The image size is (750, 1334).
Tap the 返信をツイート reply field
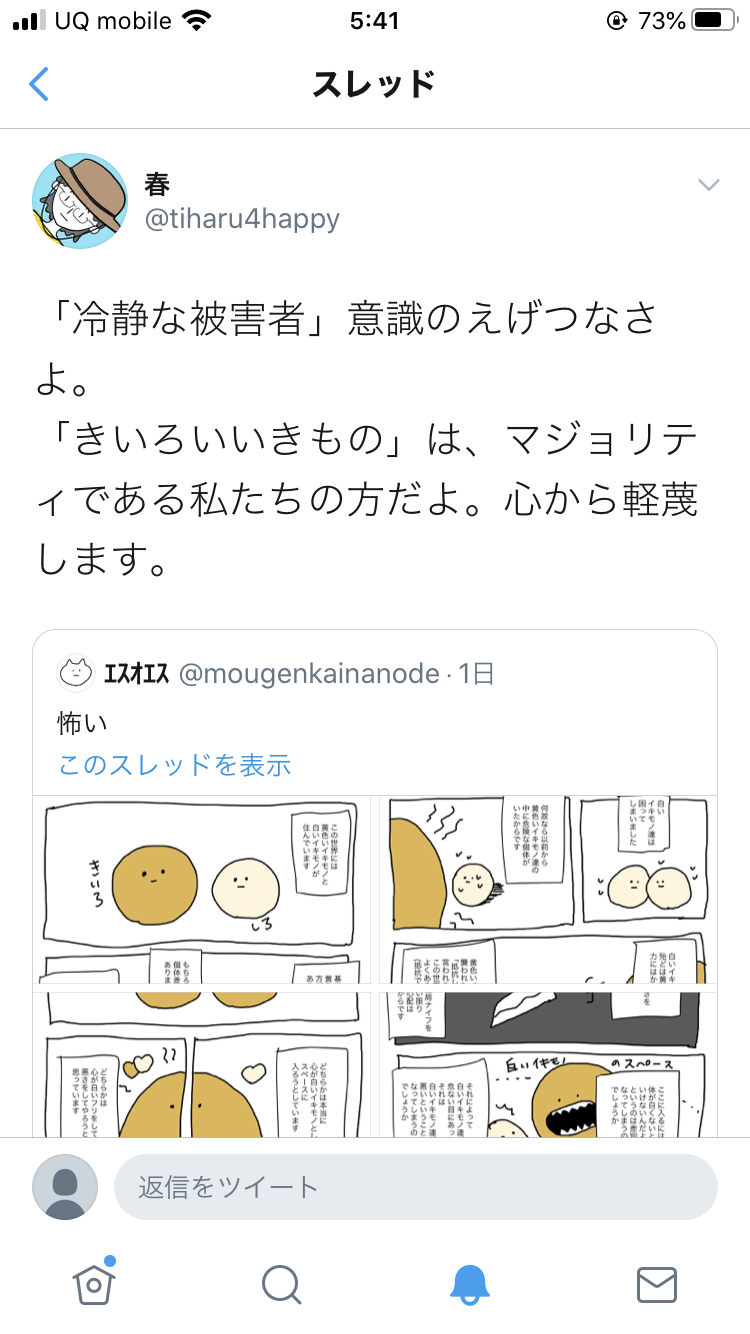point(415,1187)
